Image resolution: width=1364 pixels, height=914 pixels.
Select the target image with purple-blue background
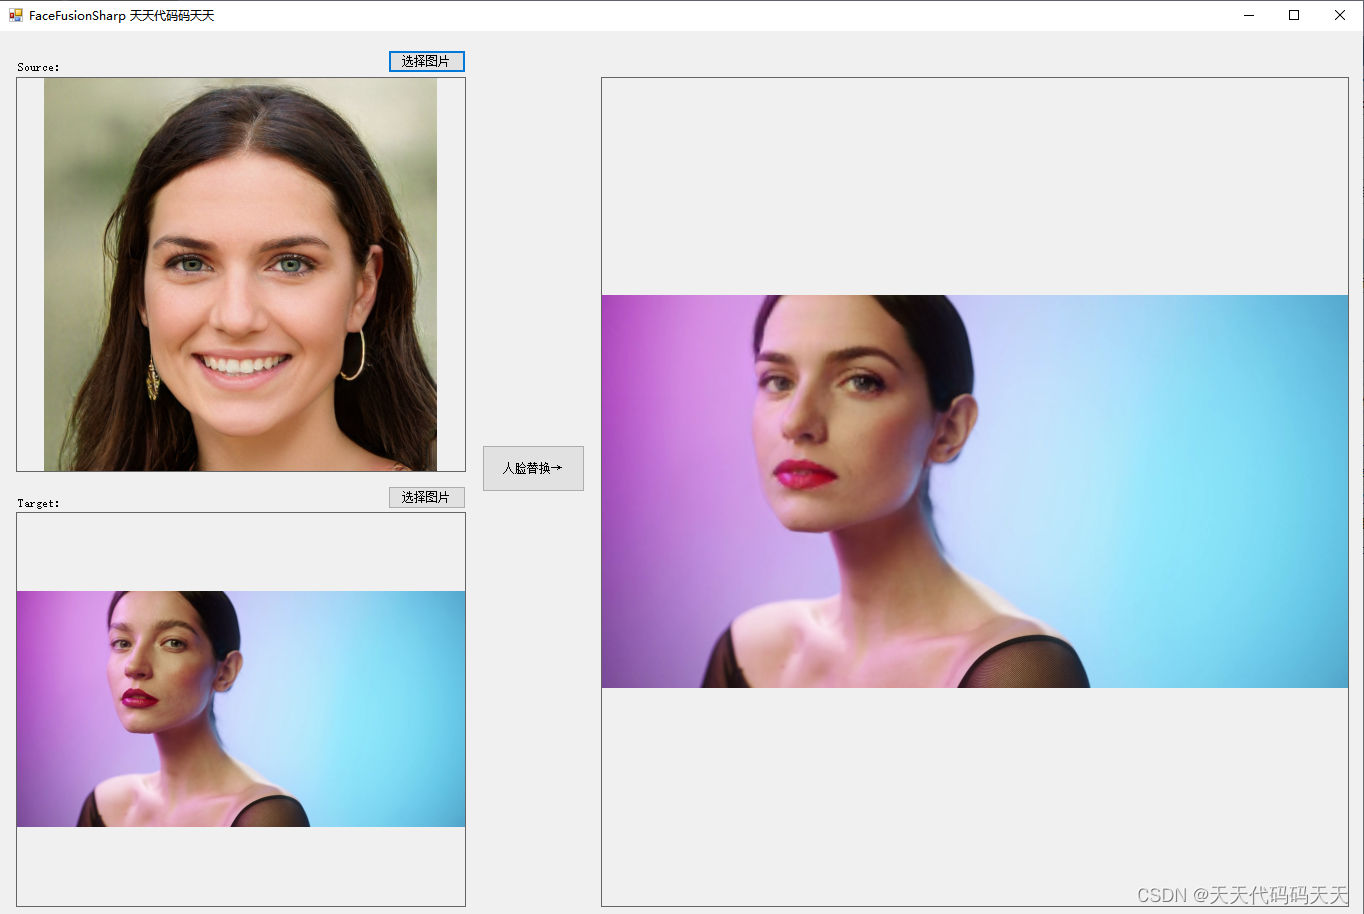[x=240, y=708]
